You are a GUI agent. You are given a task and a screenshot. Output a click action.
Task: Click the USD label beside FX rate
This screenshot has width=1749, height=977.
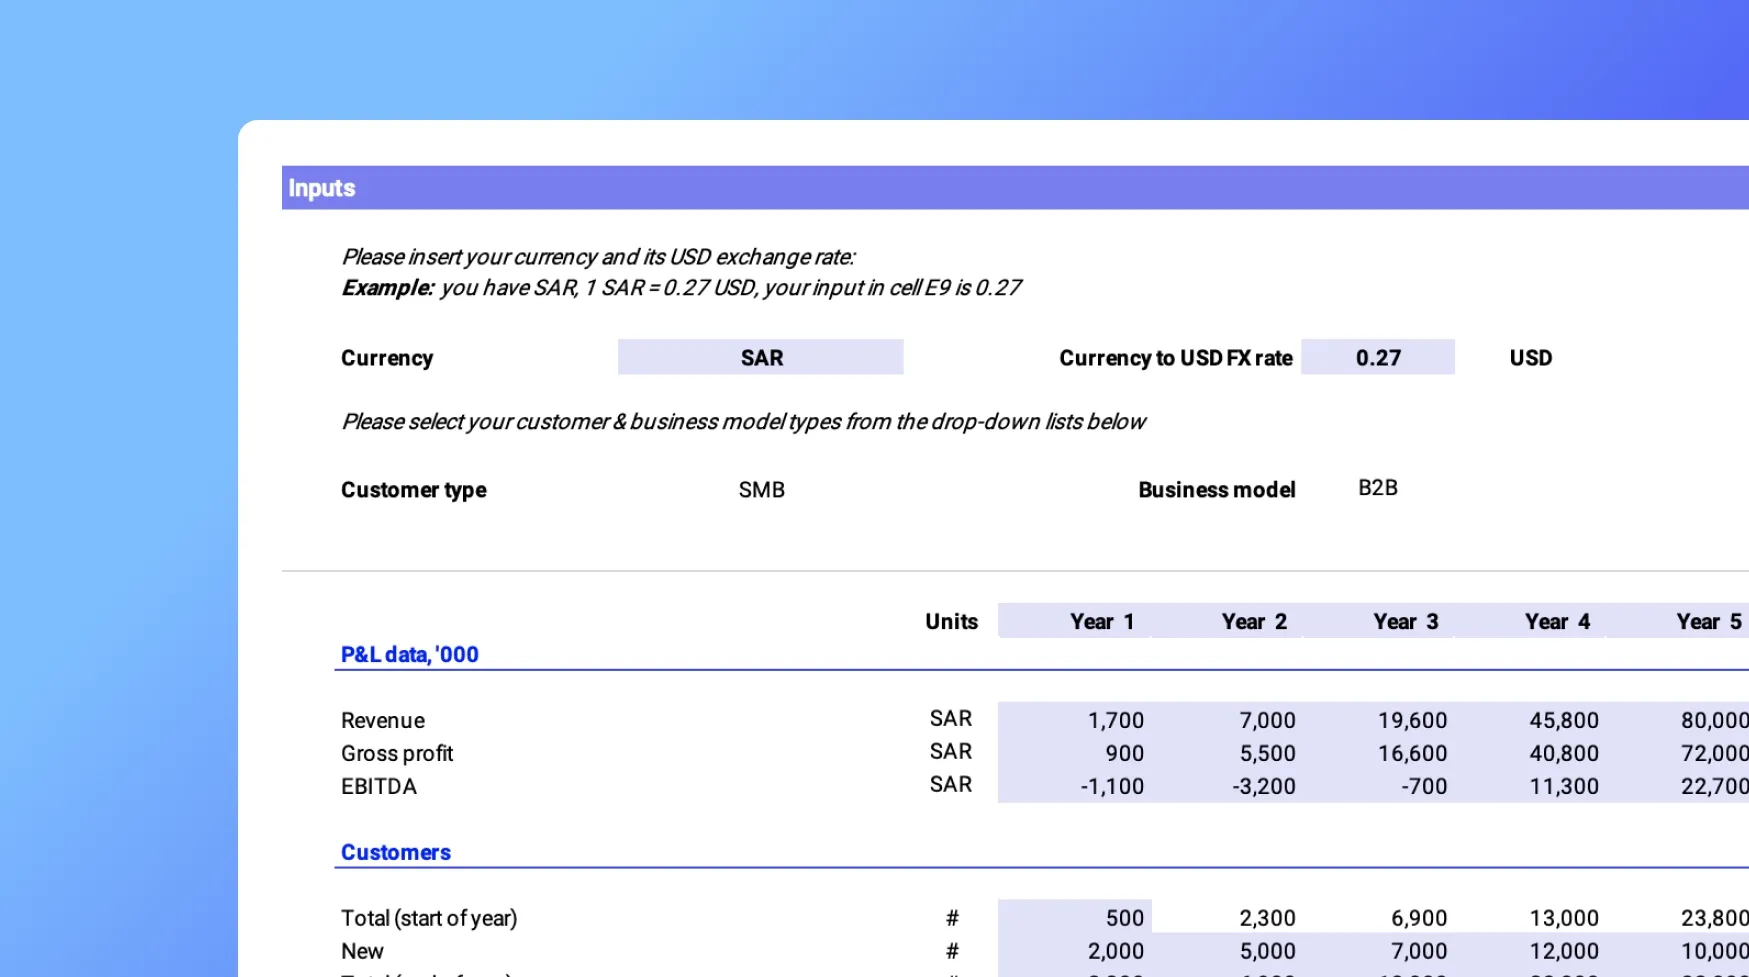pyautogui.click(x=1530, y=358)
